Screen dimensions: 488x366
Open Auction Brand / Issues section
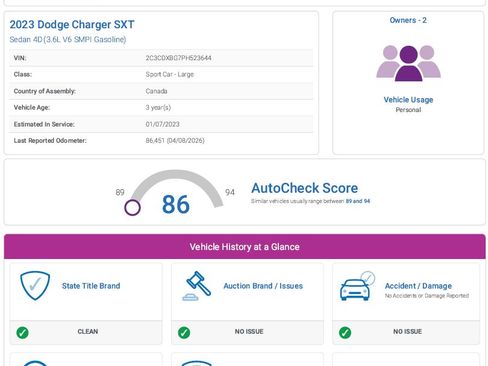point(263,286)
